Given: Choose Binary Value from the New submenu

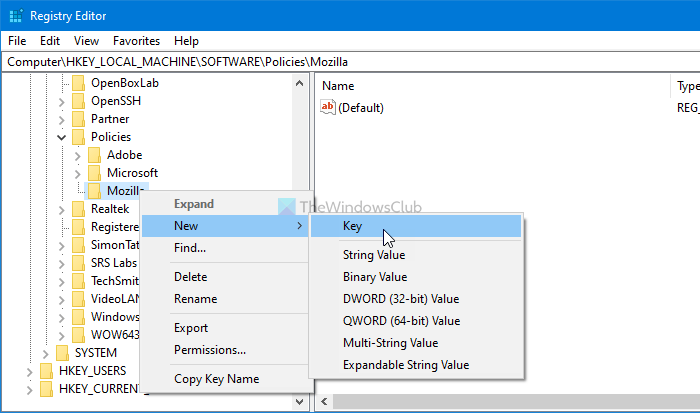Looking at the screenshot, I should [416, 277].
